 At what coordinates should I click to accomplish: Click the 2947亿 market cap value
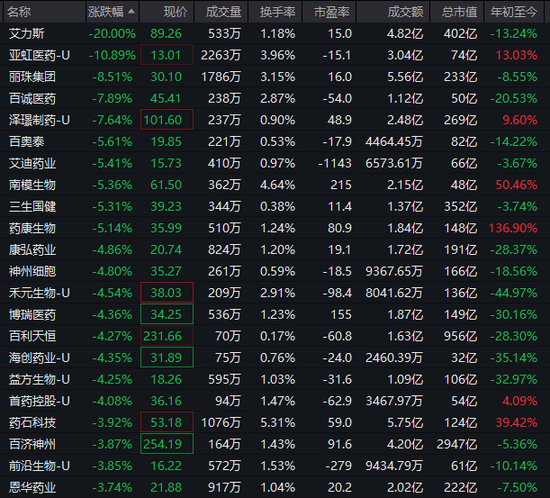pos(457,444)
